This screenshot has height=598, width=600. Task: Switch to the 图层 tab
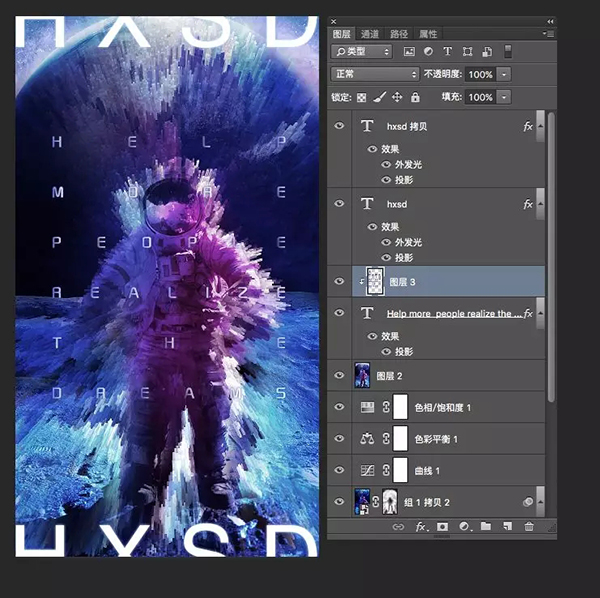click(341, 34)
